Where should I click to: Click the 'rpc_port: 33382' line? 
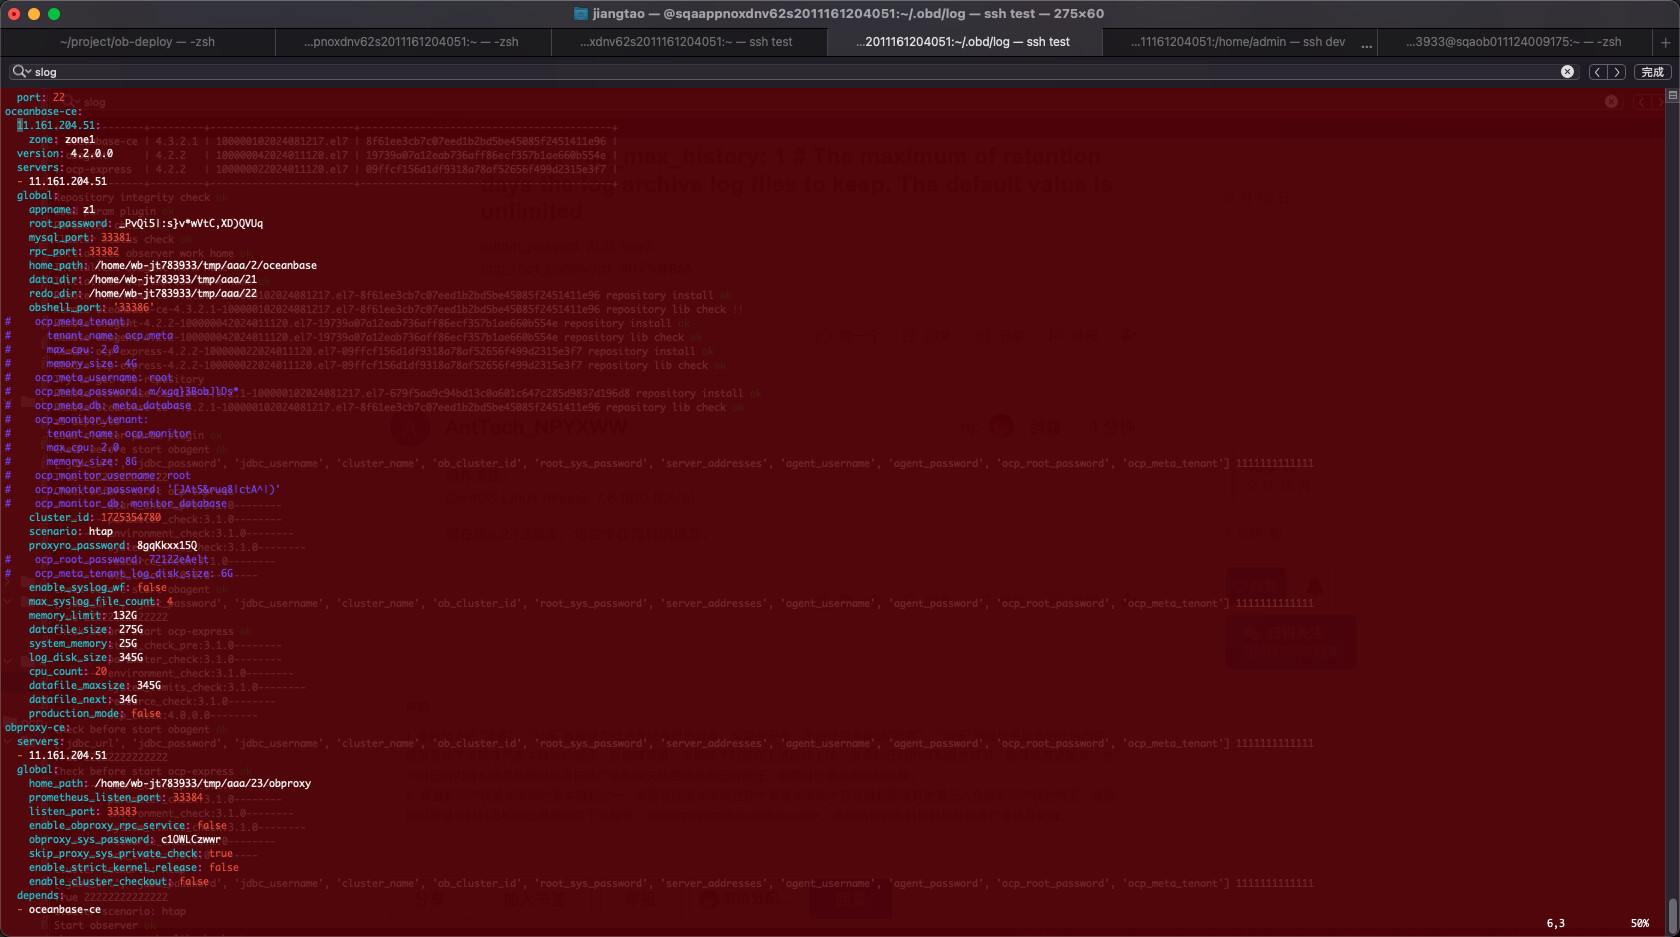pos(74,252)
